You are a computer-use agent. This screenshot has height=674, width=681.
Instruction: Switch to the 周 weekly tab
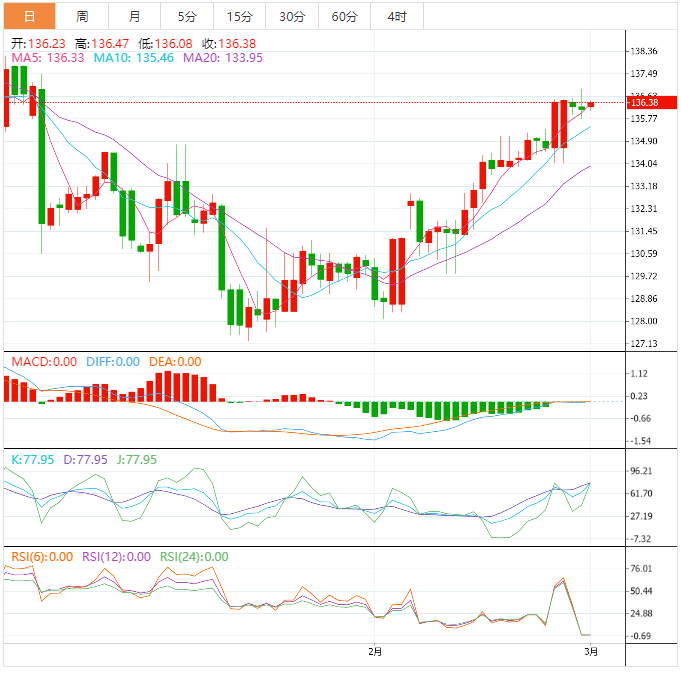82,16
